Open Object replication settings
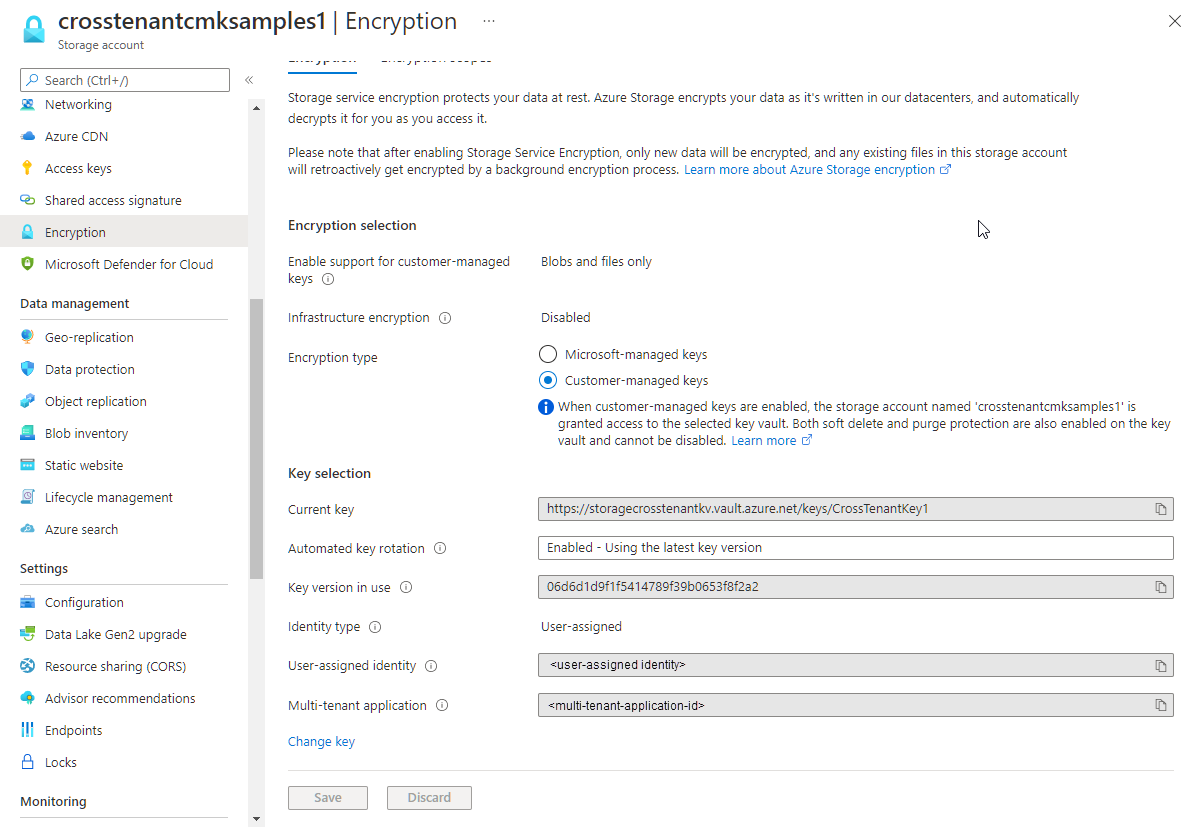1191x827 pixels. [x=95, y=401]
